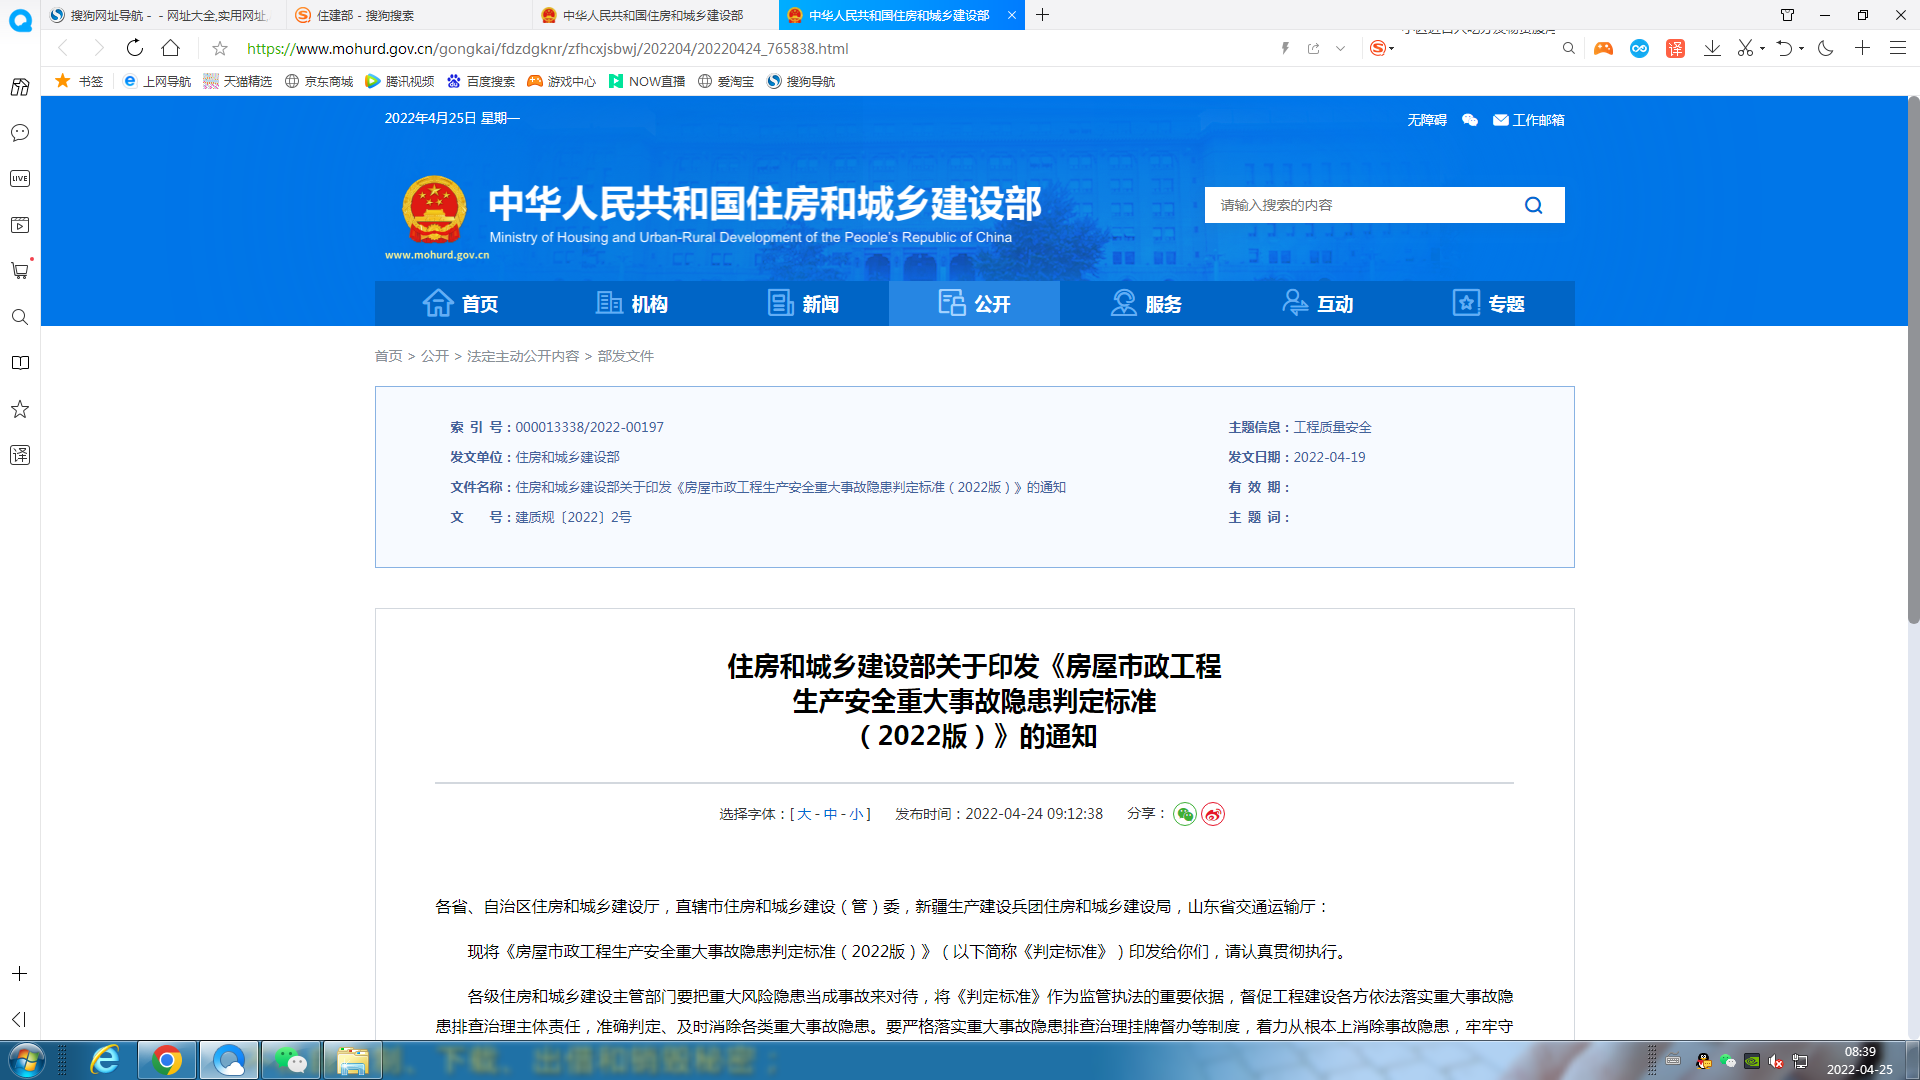
Task: Click the page vertical scrollbar thumb
Action: 1913,360
